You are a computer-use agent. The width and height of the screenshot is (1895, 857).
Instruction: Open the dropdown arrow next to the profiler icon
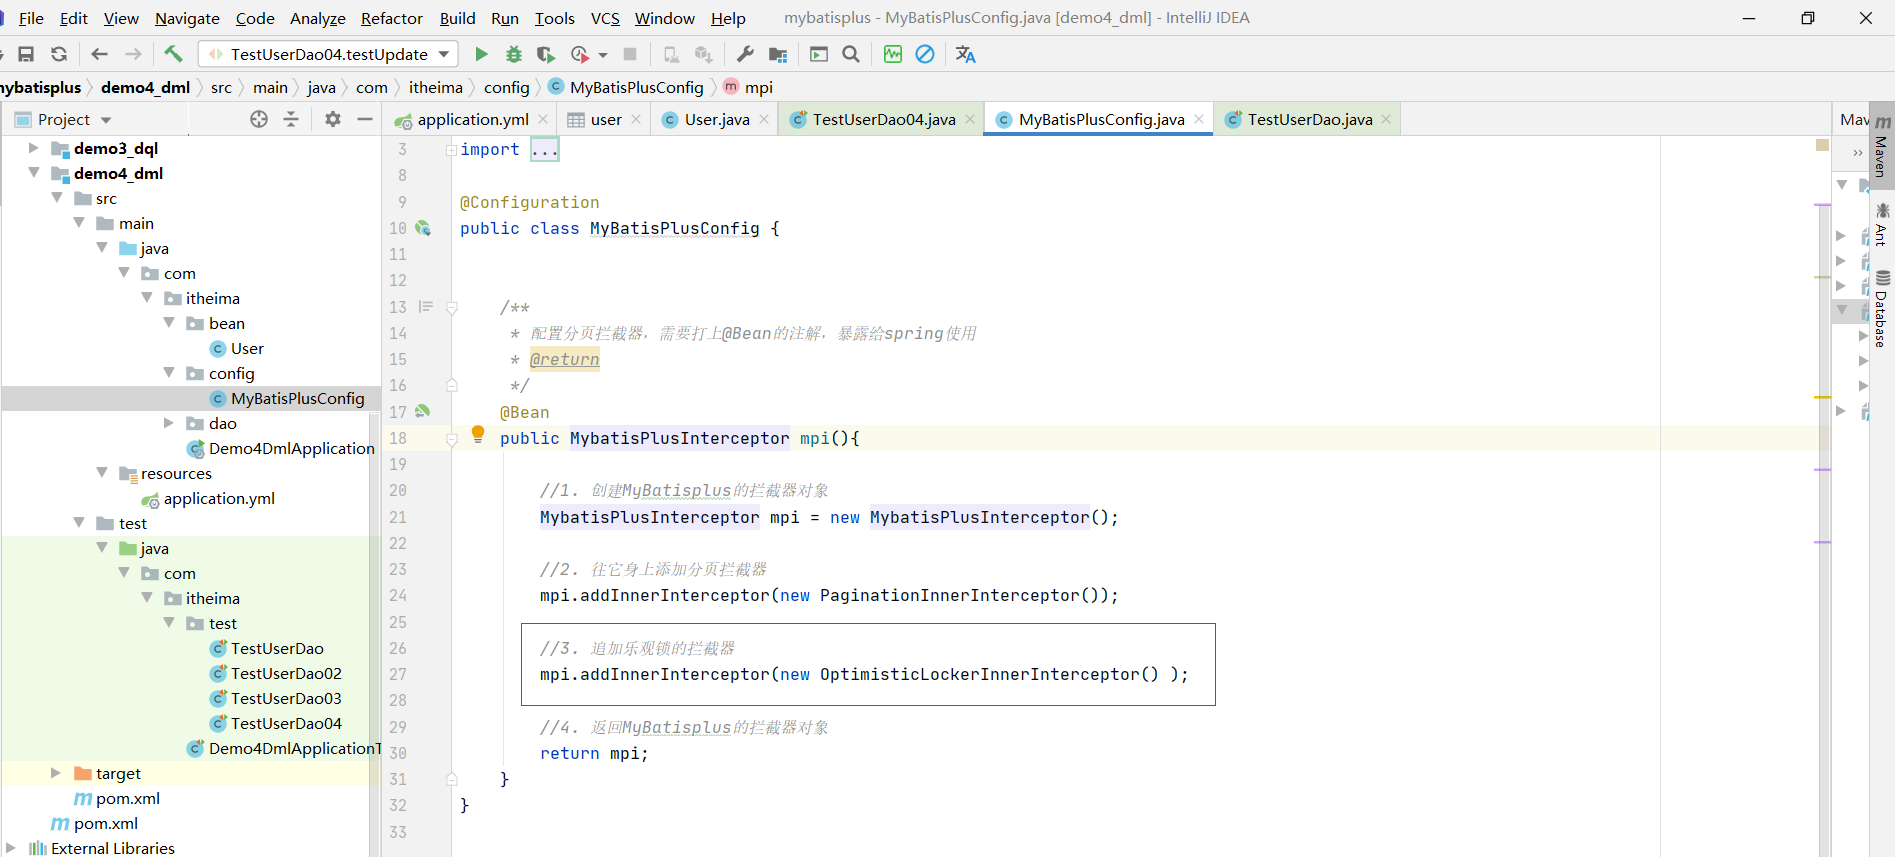pos(603,55)
